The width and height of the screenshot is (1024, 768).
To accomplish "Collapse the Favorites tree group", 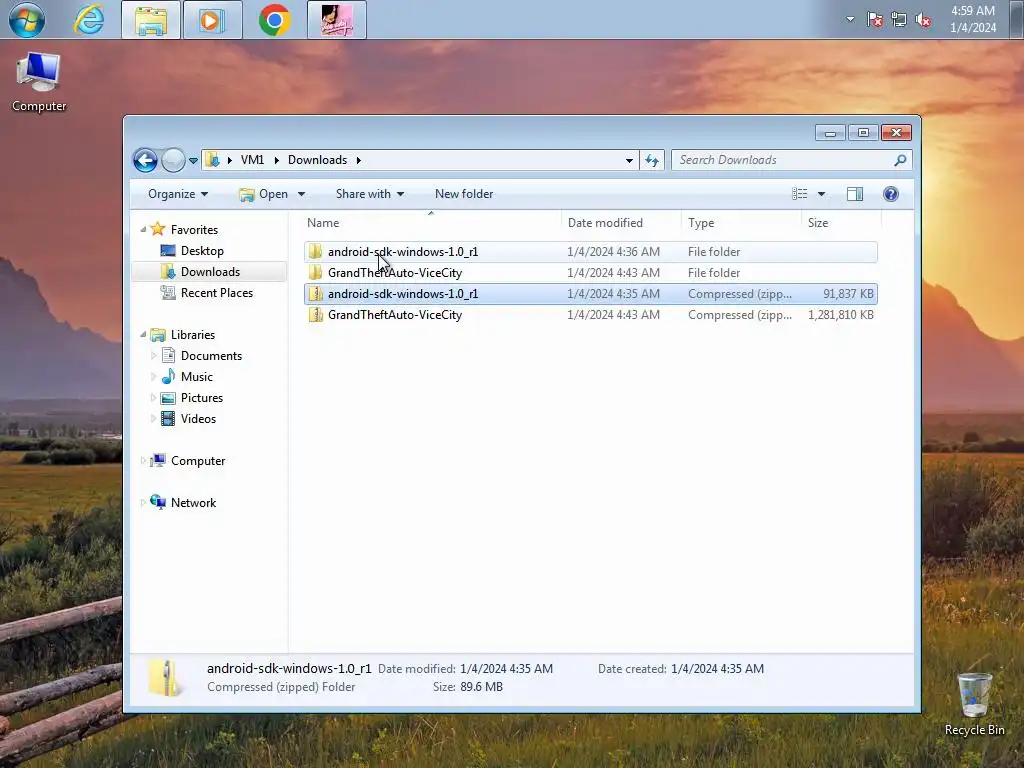I will [x=143, y=229].
